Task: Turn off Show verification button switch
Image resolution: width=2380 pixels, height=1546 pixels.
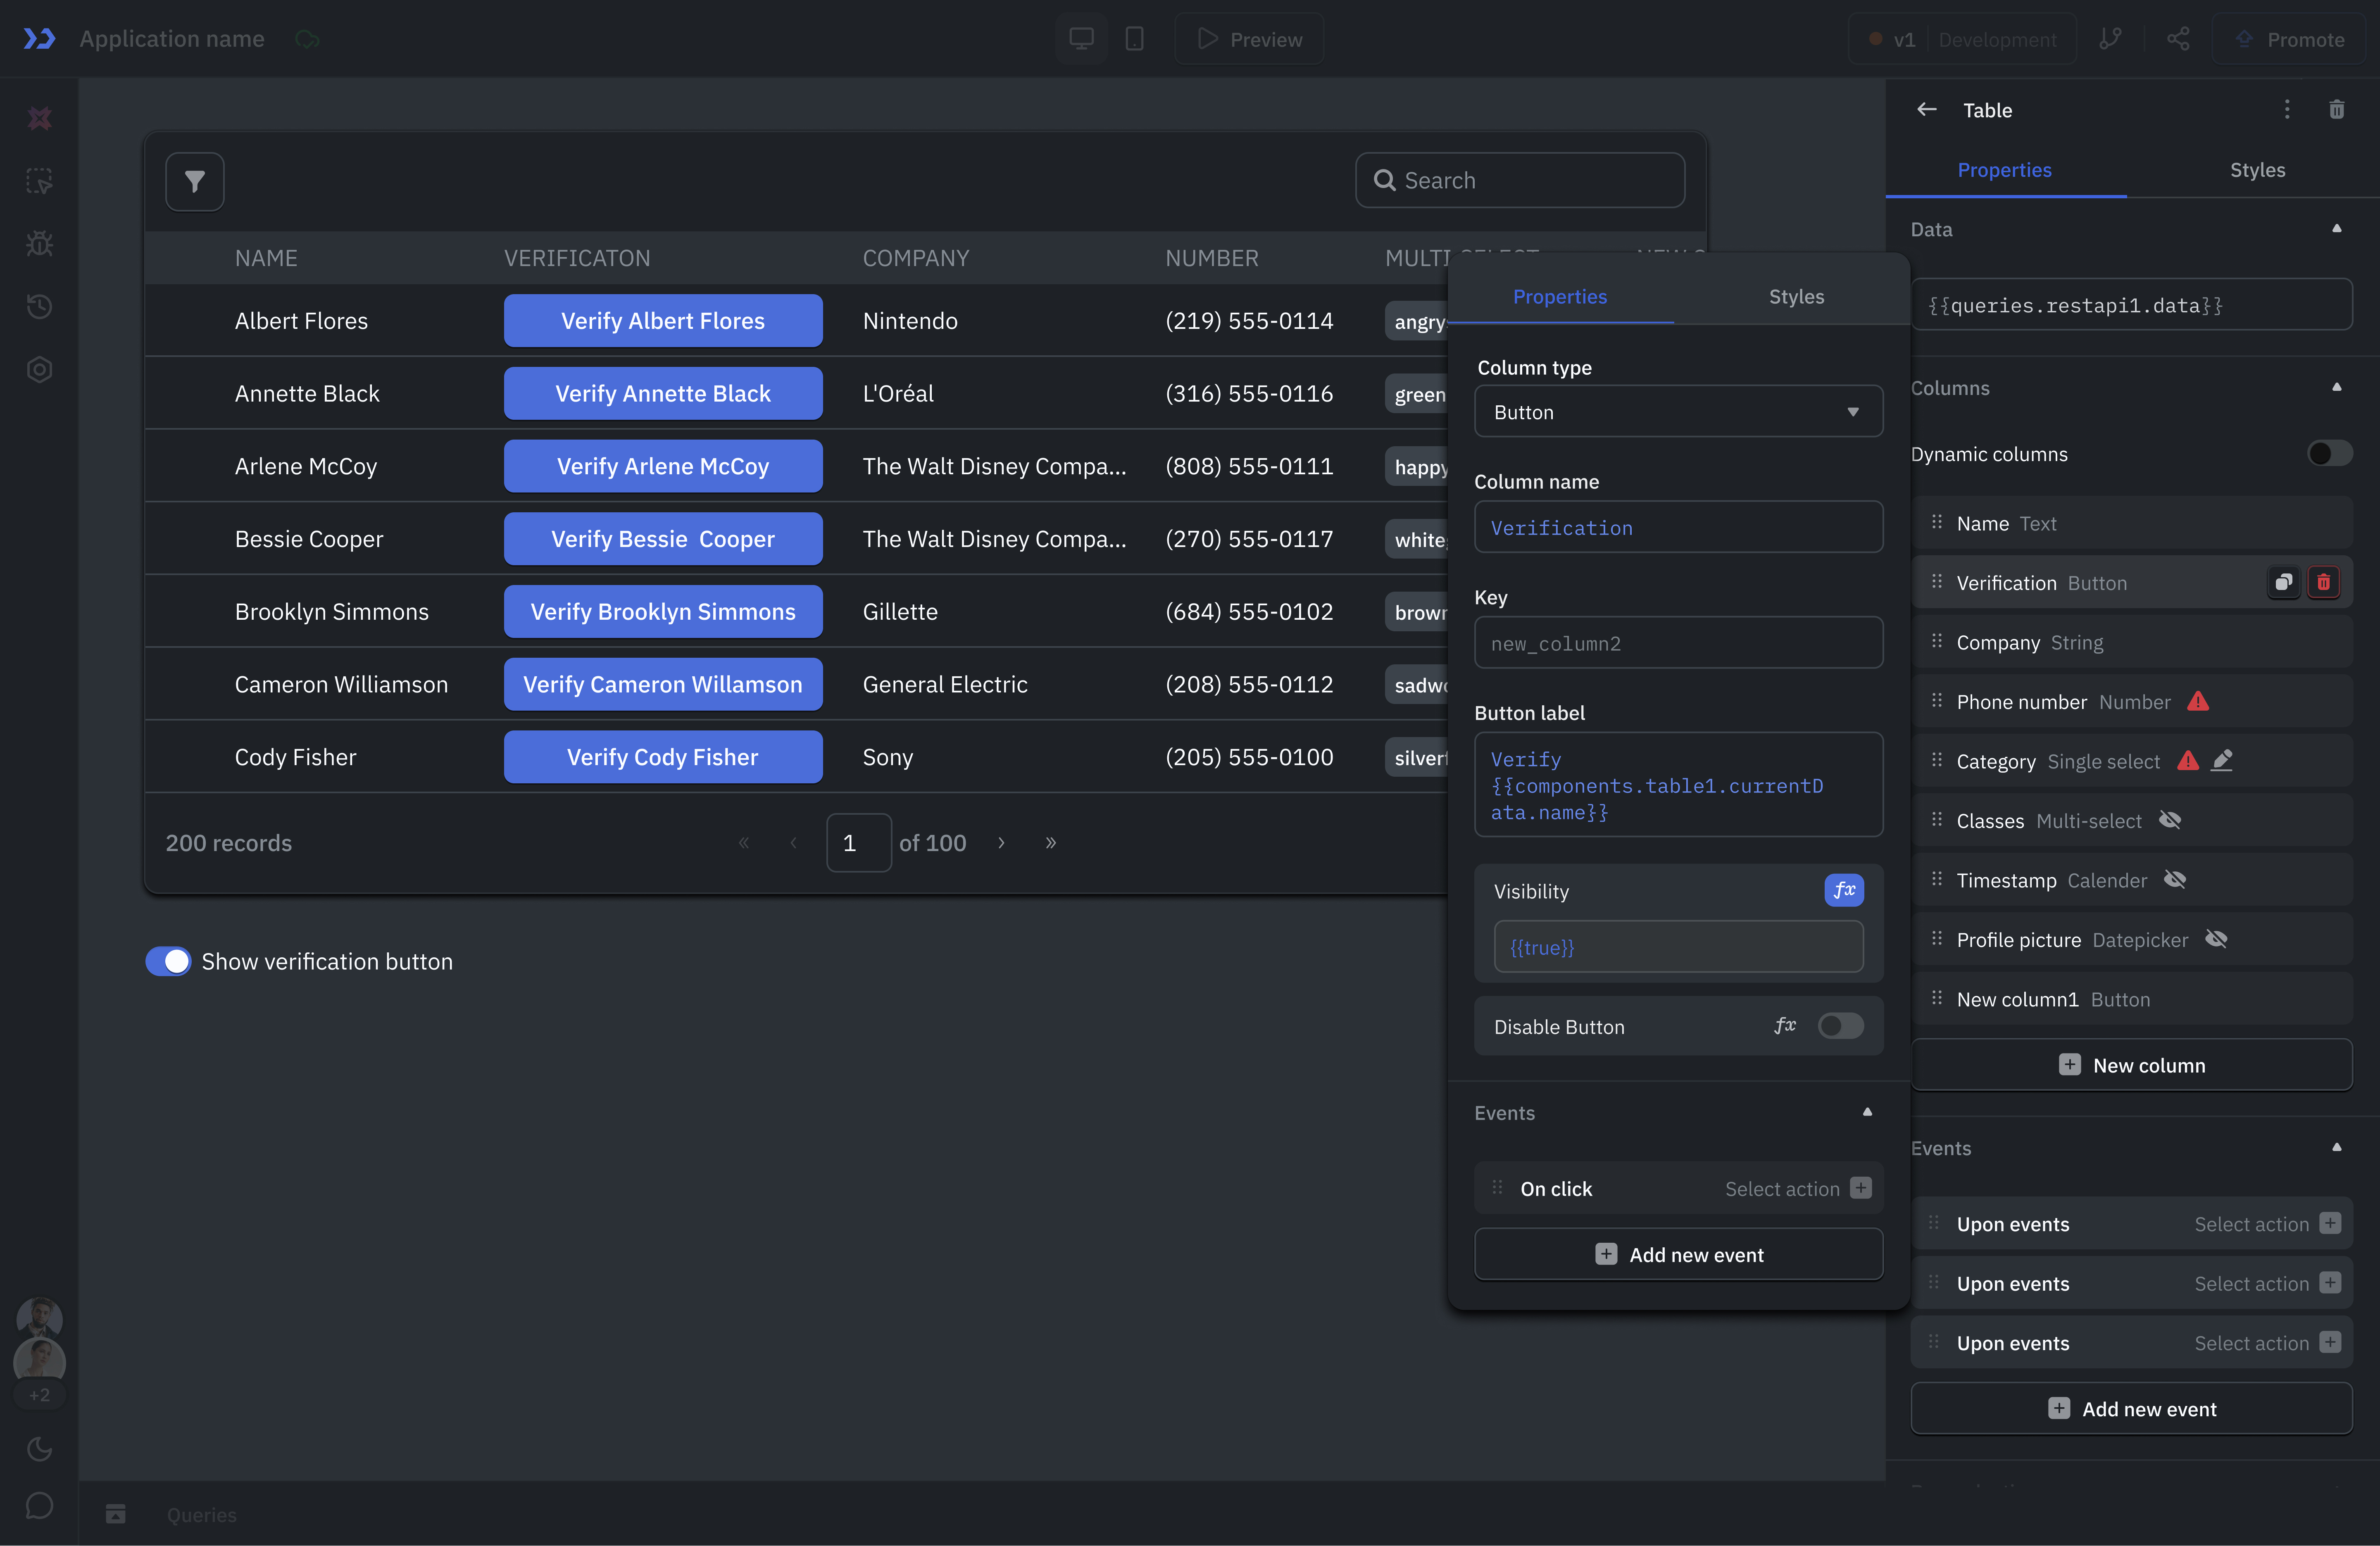Action: point(168,961)
